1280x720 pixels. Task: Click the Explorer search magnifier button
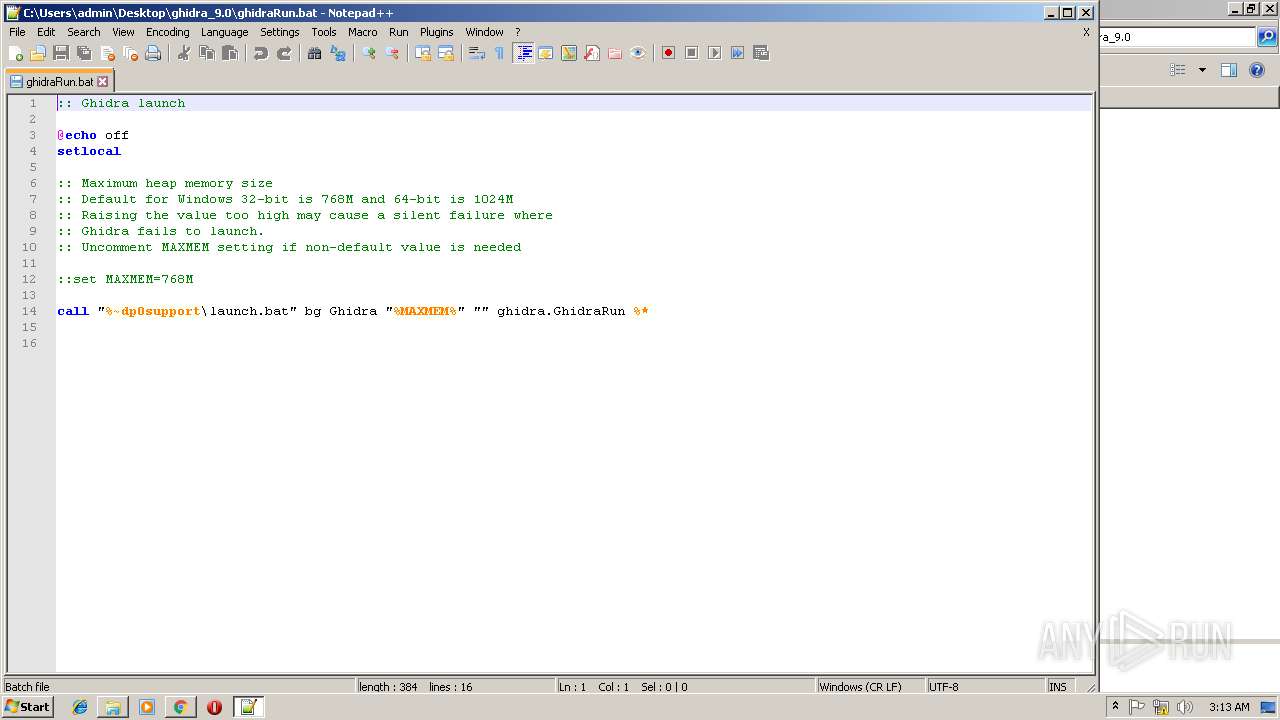pos(1267,37)
